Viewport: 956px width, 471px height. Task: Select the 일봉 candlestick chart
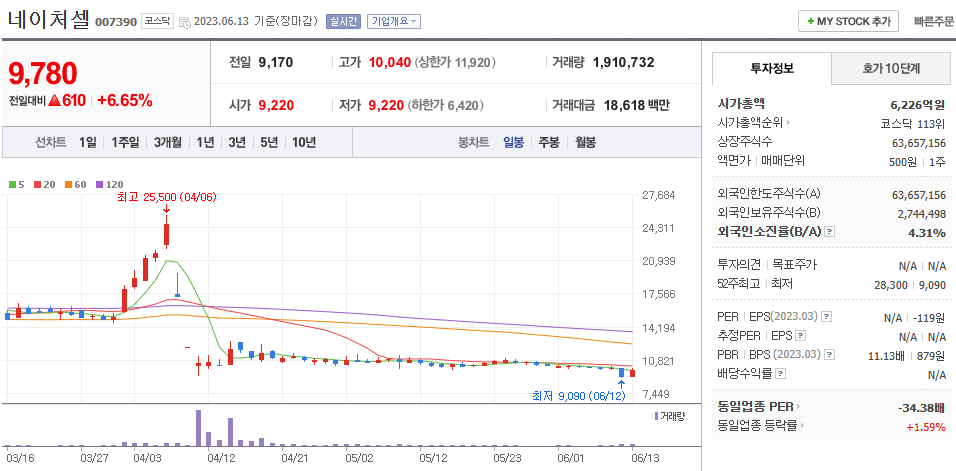tap(513, 143)
